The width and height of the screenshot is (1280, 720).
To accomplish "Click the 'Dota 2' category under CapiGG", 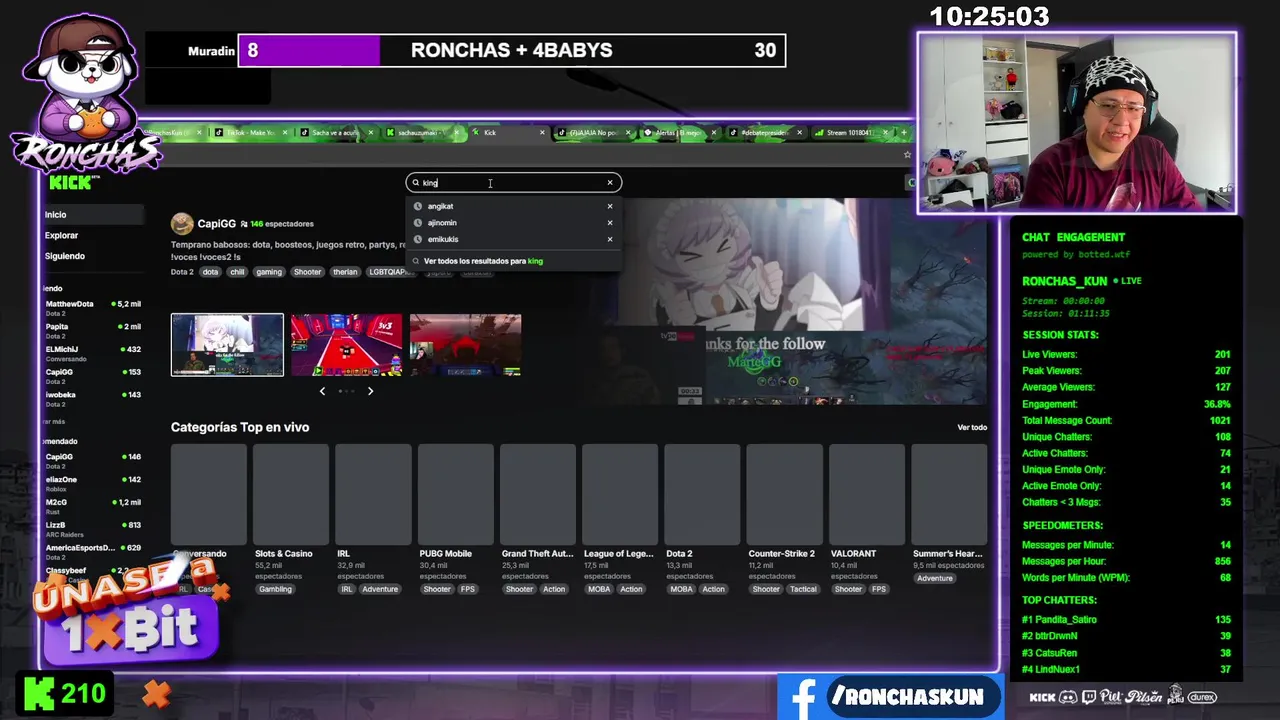I will click(x=182, y=272).
